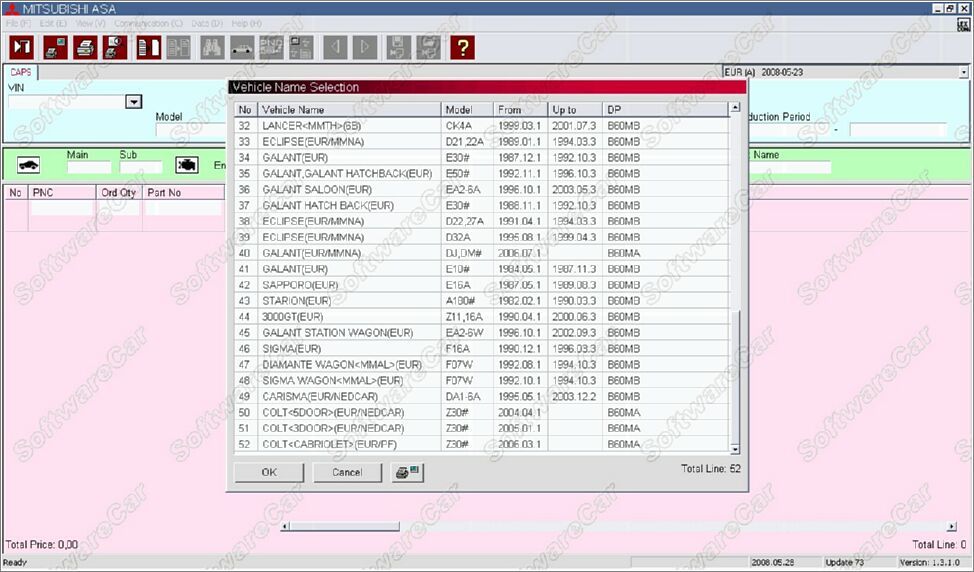Viewport: 974px width, 572px height.
Task: Click the document copy toolbar icon
Action: 148,47
